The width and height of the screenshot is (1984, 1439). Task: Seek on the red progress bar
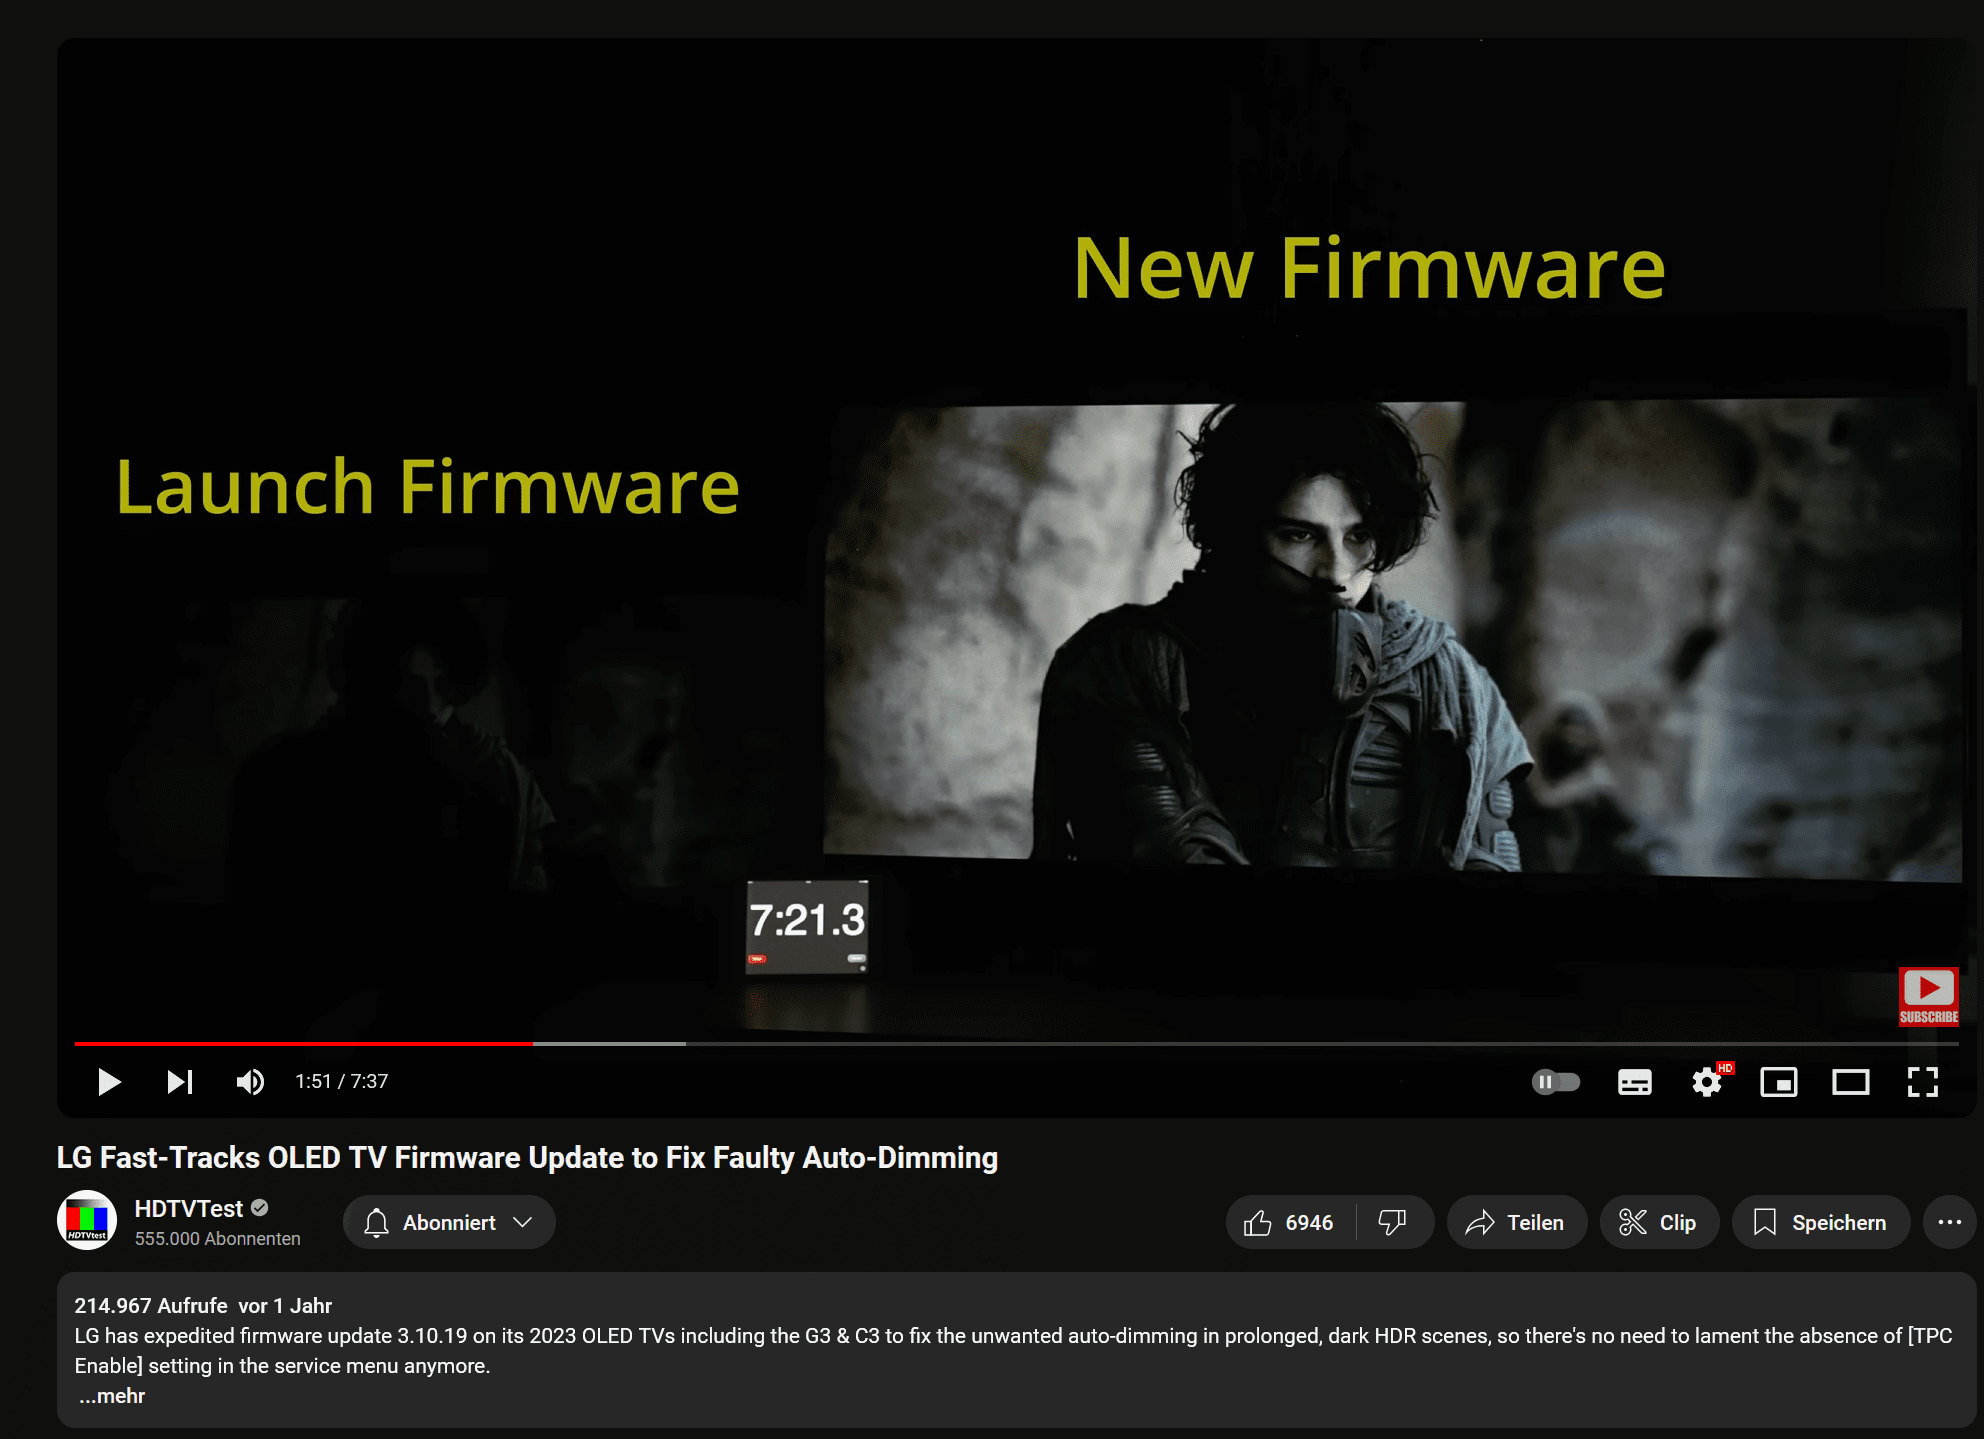click(x=304, y=1043)
